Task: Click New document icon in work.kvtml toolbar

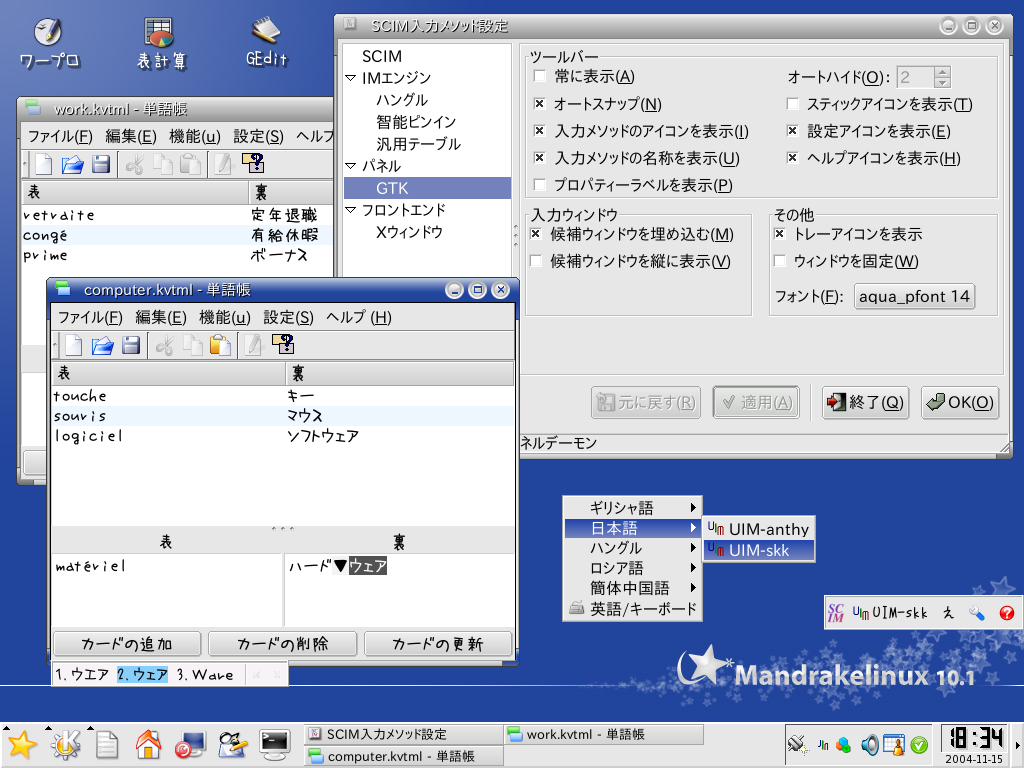Action: click(44, 164)
